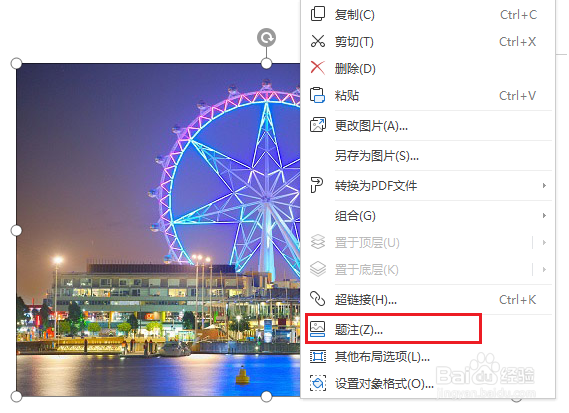Click the PDF convert icon
This screenshot has height=413, width=569.
pos(316,185)
